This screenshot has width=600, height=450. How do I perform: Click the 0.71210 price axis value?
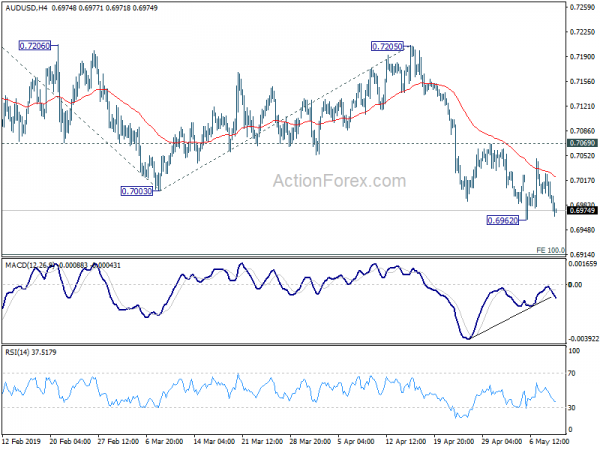click(x=582, y=106)
